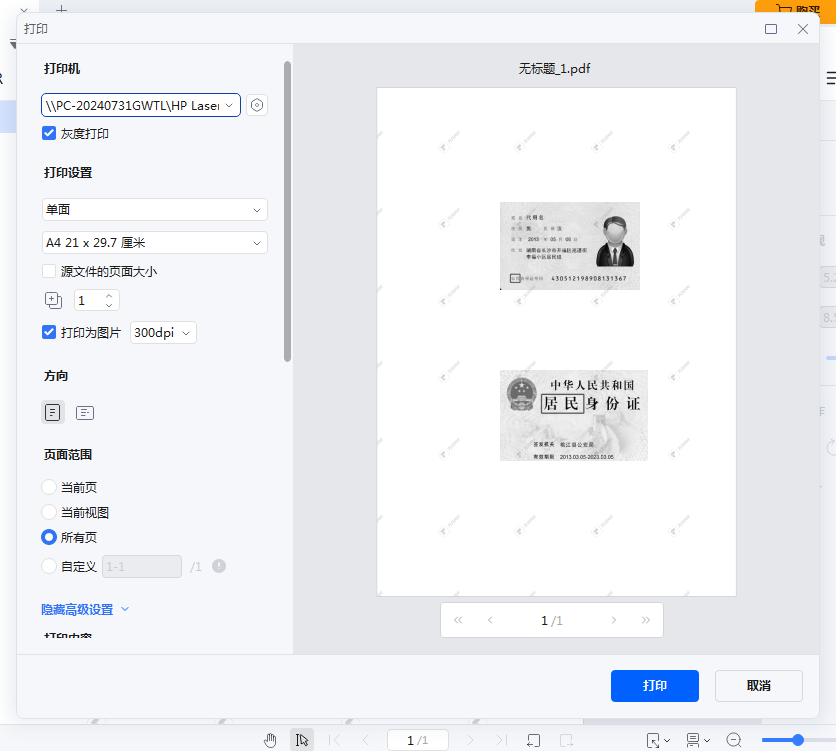Click the zoom out magnifier icon
Image resolution: width=836 pixels, height=751 pixels.
(x=733, y=739)
